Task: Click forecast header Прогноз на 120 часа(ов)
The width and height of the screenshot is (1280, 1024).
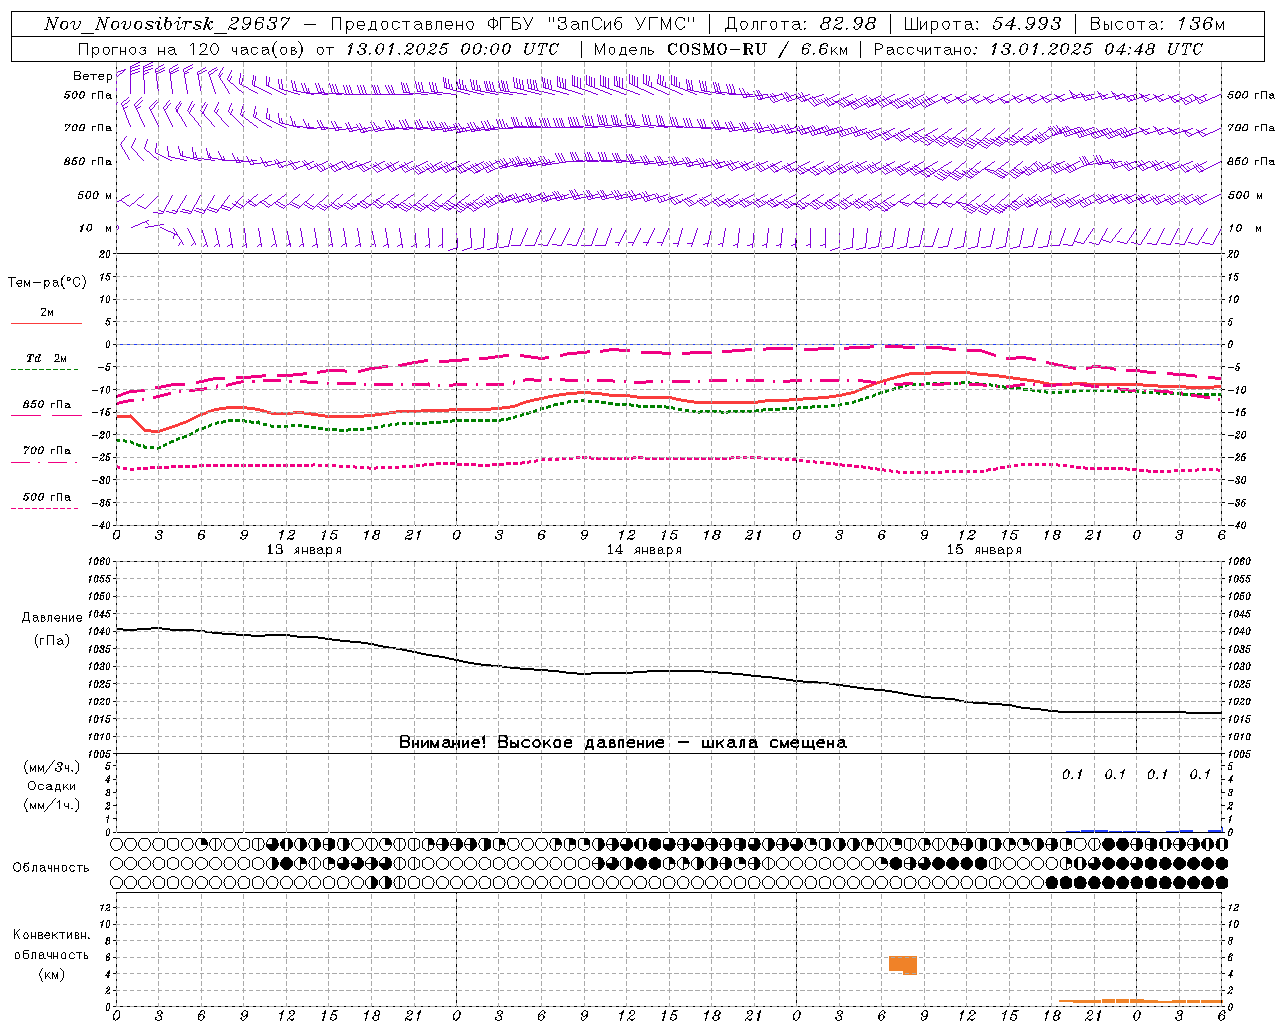Action: [x=192, y=49]
